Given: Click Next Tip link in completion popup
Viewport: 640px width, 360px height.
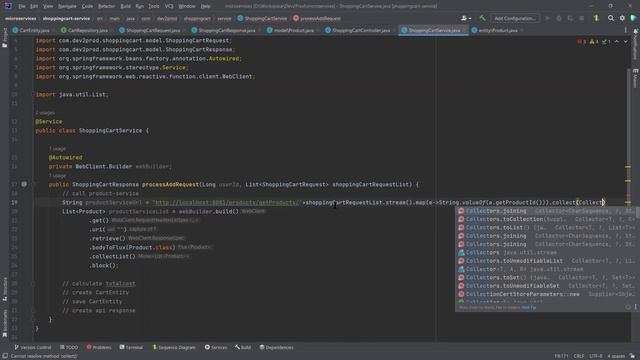Looking at the screenshot, I should point(529,308).
